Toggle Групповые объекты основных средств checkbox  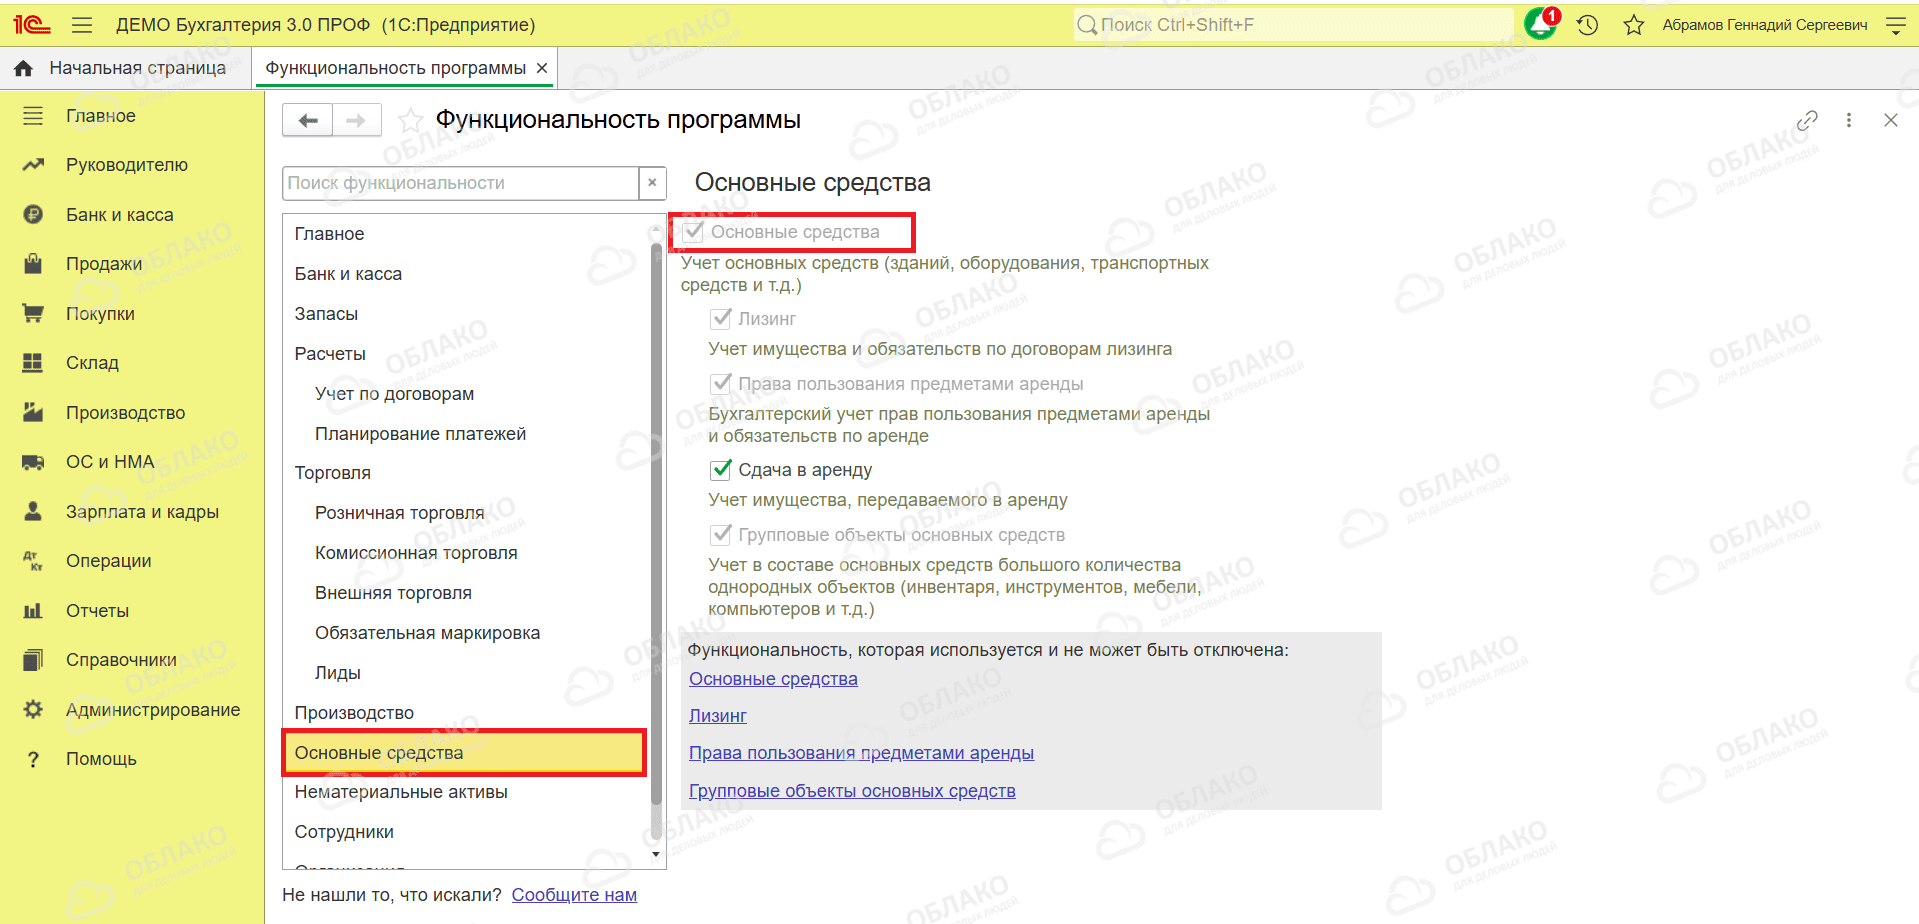pyautogui.click(x=720, y=535)
